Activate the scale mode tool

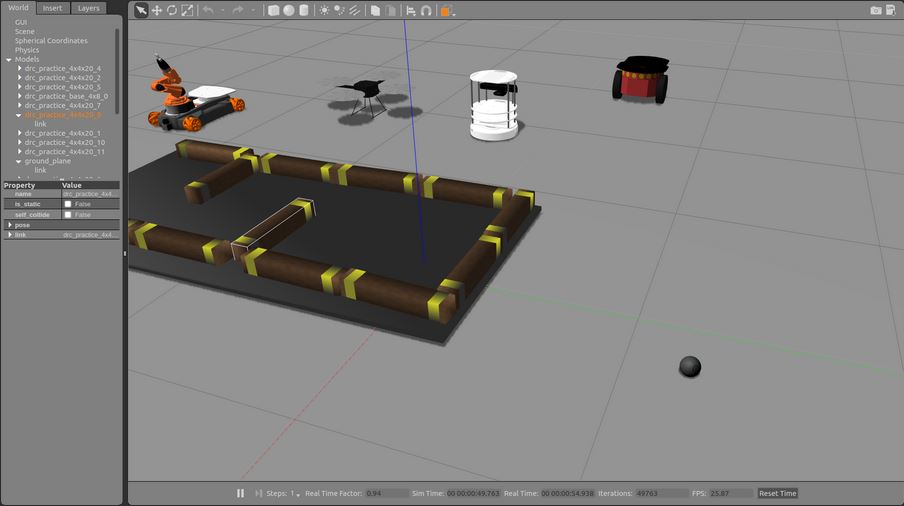(x=187, y=10)
